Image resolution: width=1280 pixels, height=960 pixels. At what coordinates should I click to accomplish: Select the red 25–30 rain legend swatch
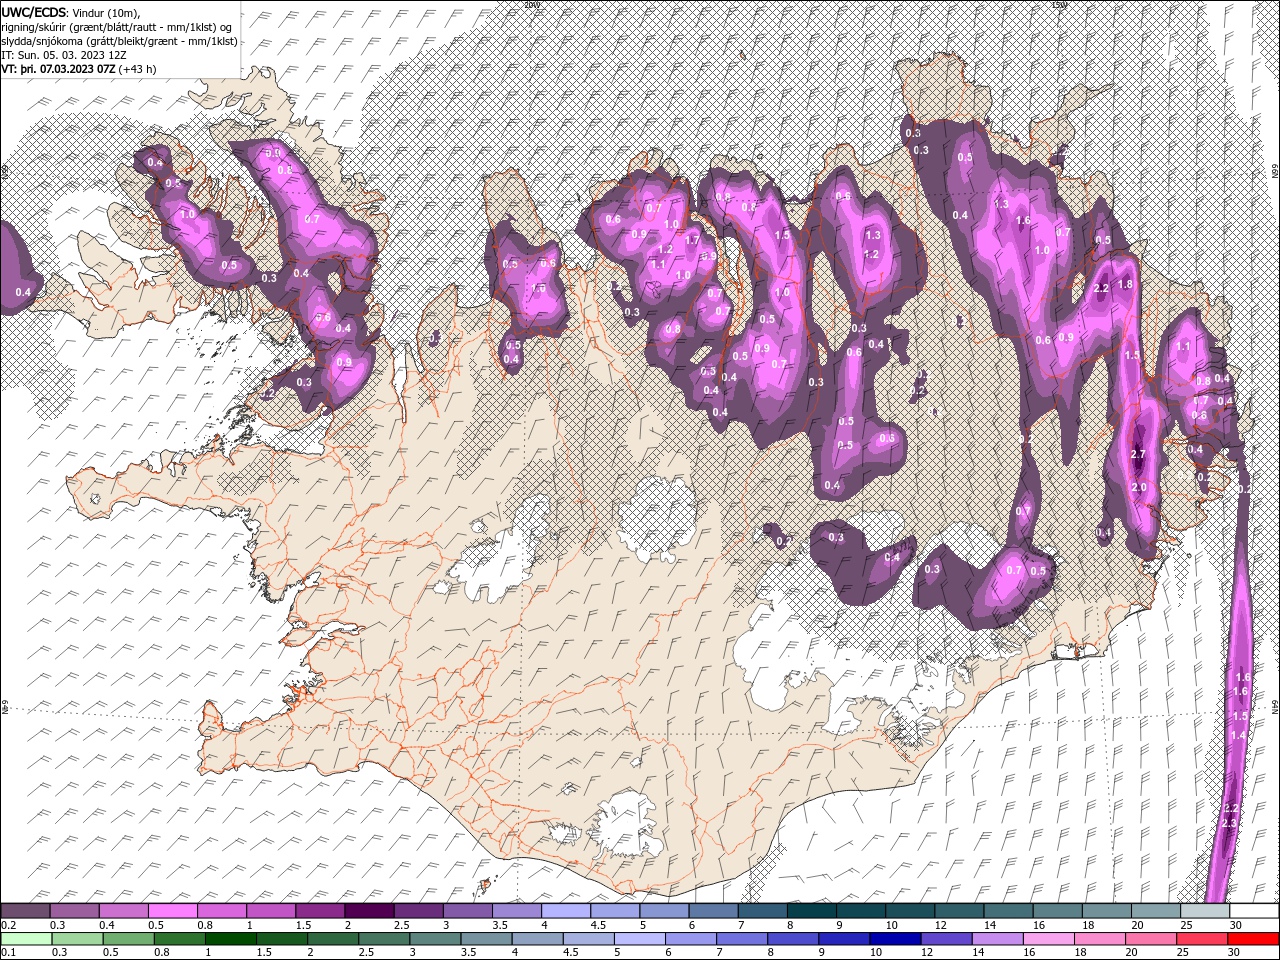point(1202,939)
